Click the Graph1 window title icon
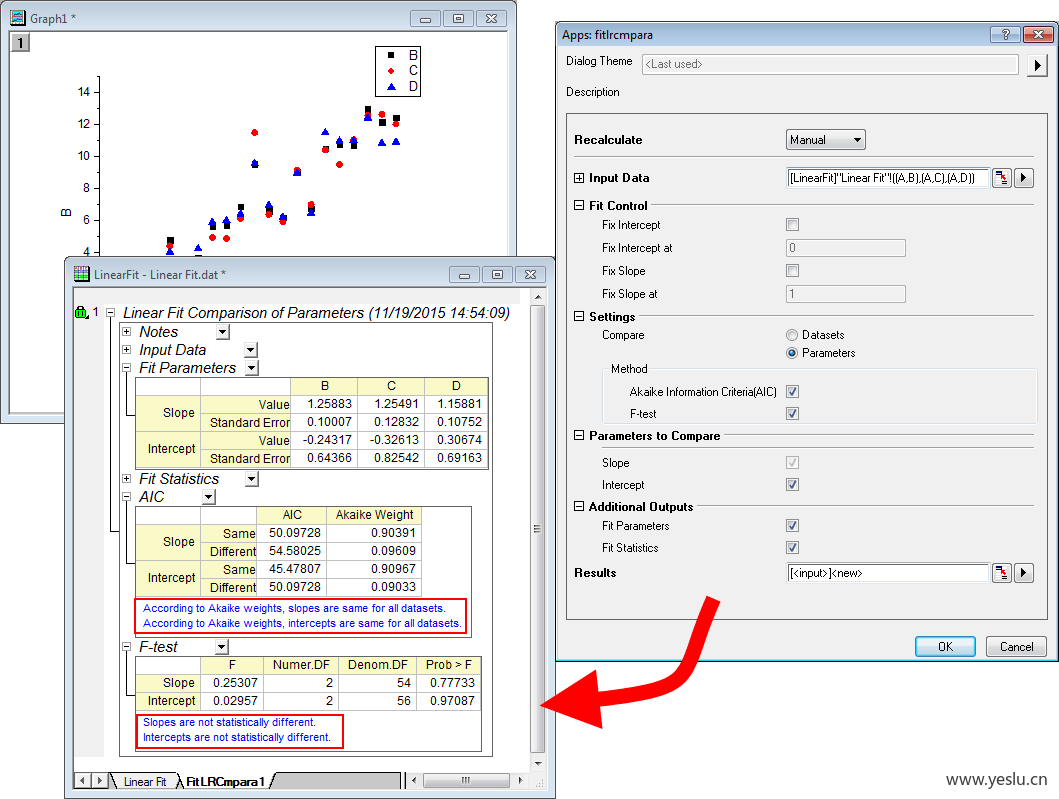This screenshot has width=1059, height=799. pyautogui.click(x=18, y=18)
